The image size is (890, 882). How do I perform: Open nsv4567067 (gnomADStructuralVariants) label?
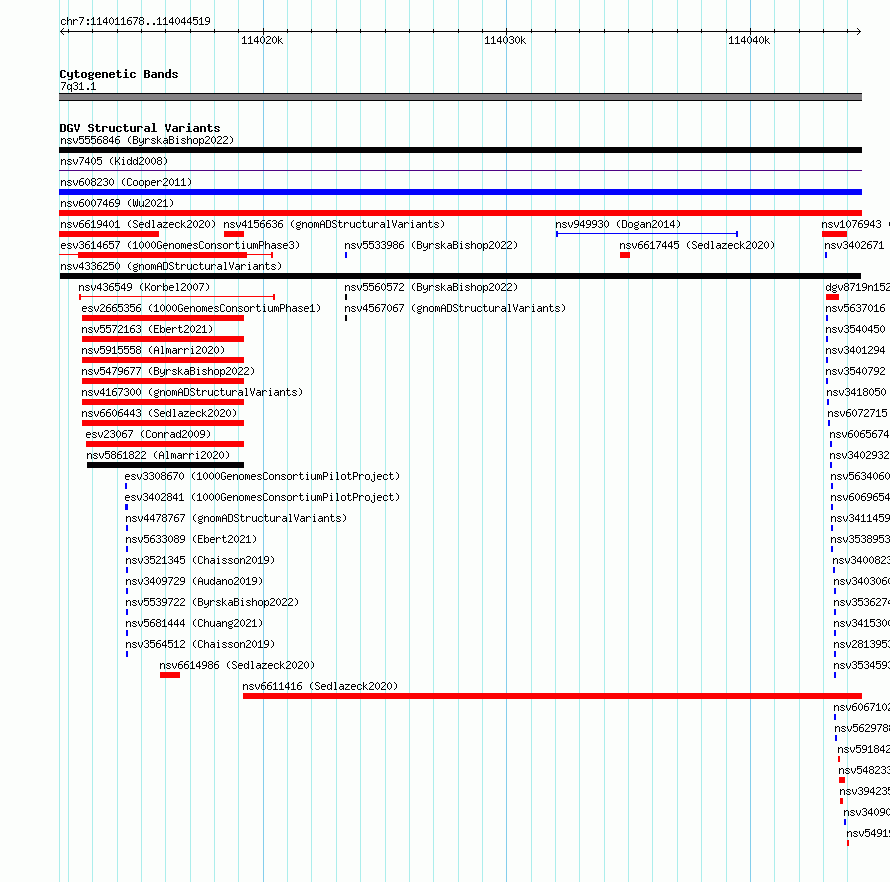[455, 308]
